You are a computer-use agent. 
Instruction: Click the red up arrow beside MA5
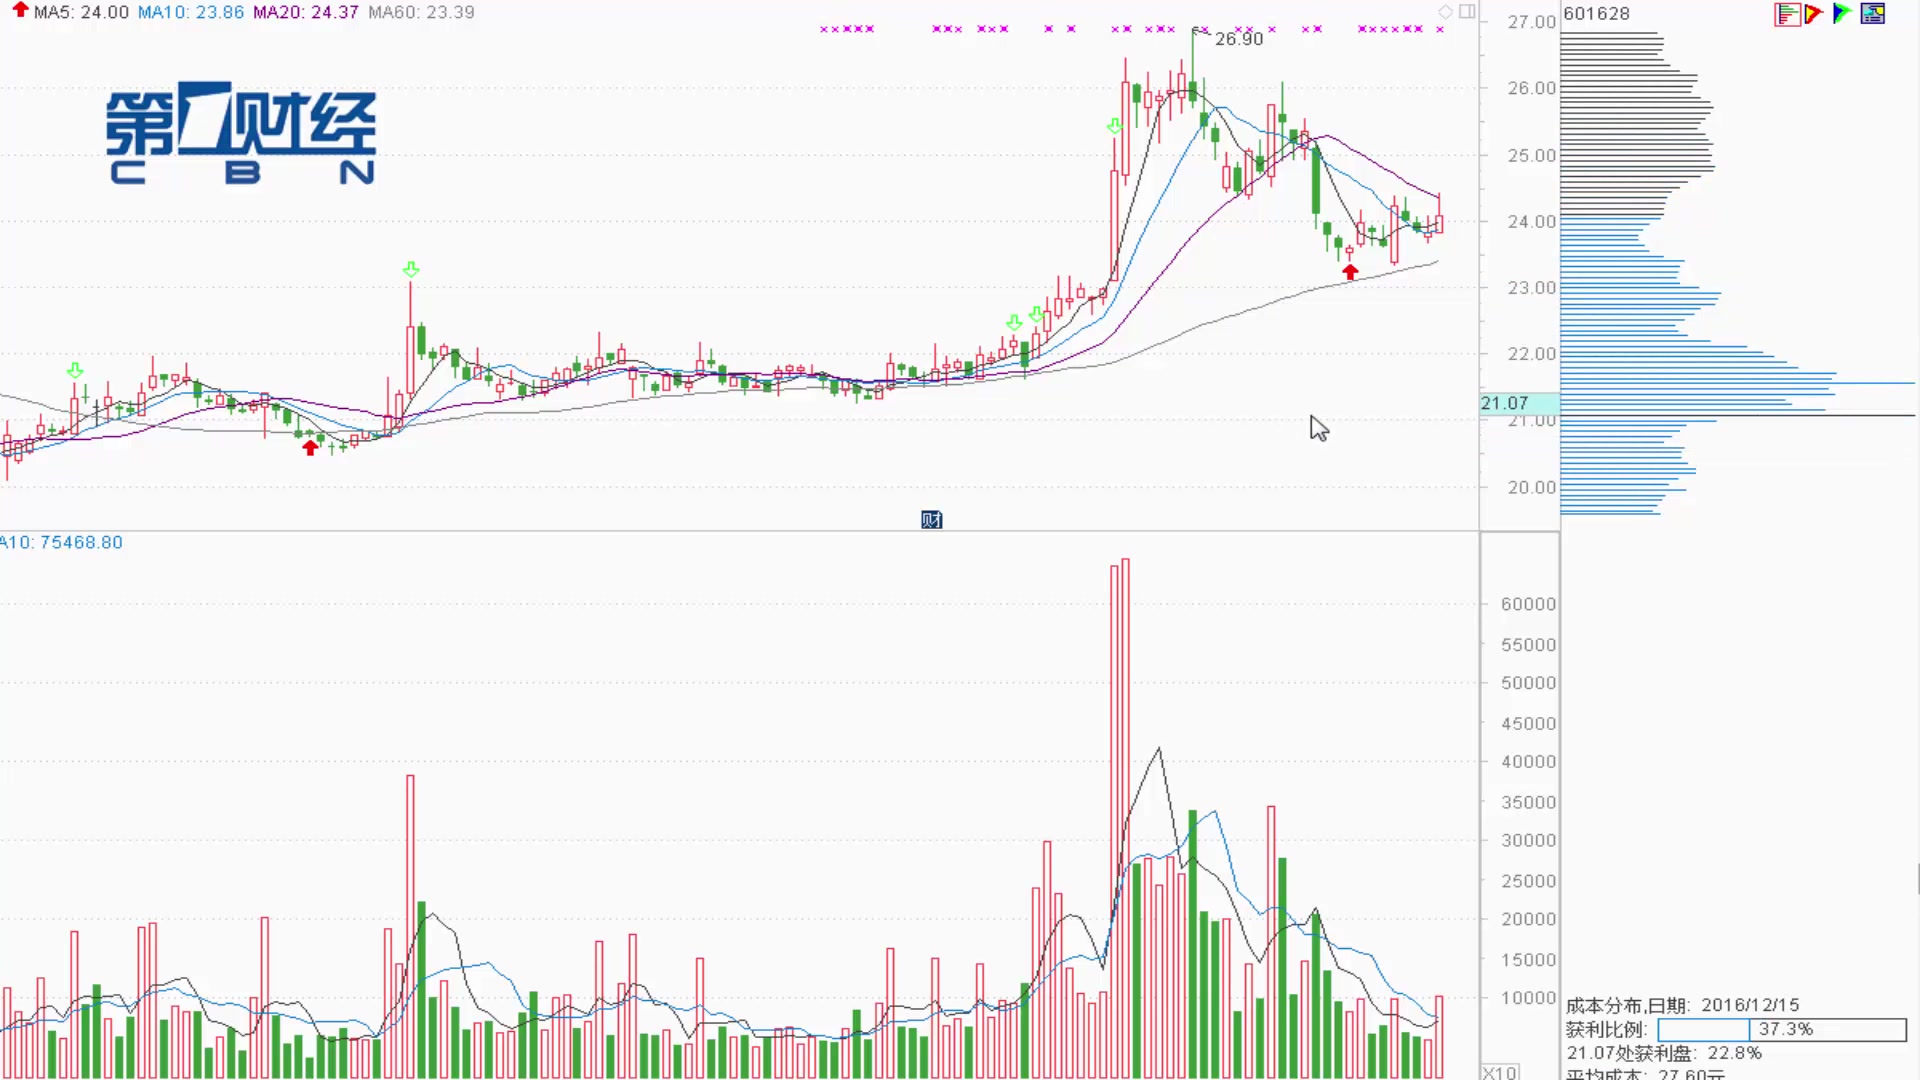click(20, 10)
